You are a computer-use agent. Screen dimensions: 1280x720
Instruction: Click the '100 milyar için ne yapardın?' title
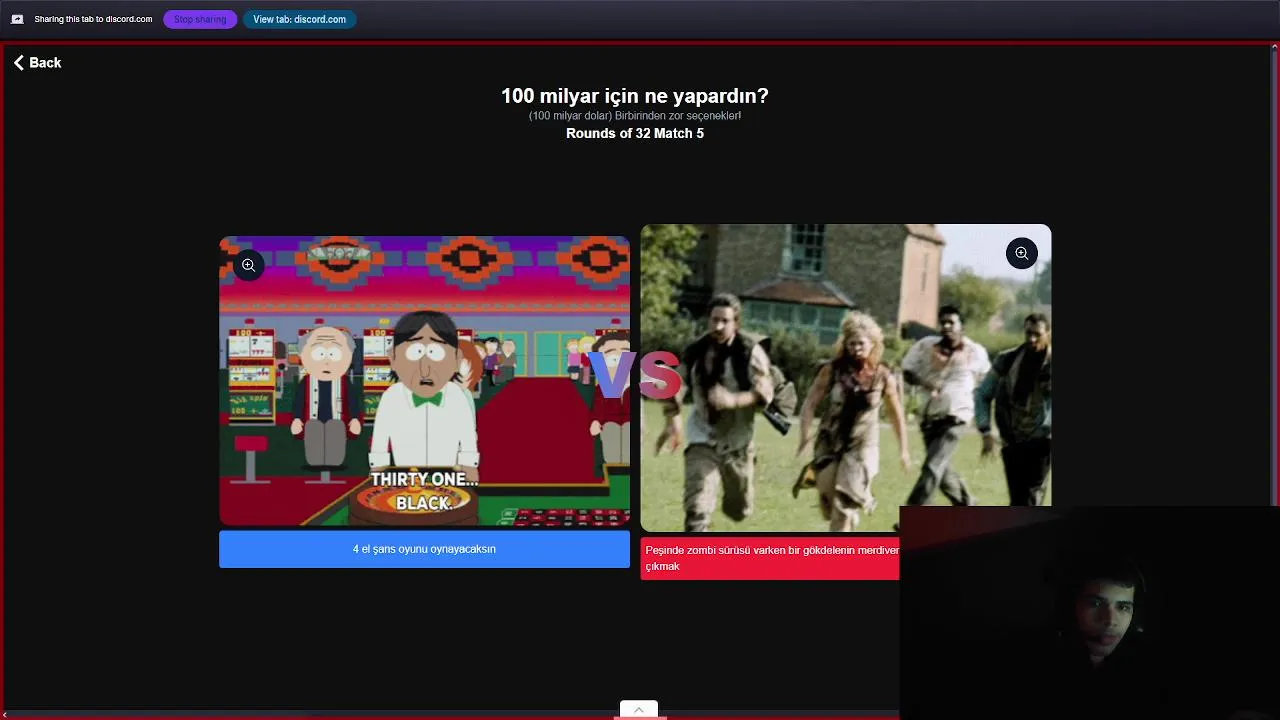635,96
